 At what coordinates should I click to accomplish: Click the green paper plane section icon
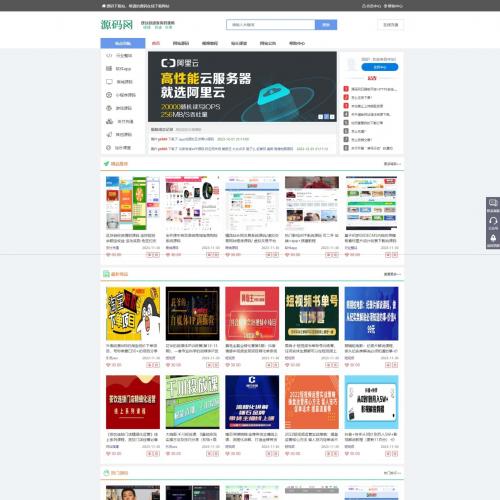click(106, 163)
